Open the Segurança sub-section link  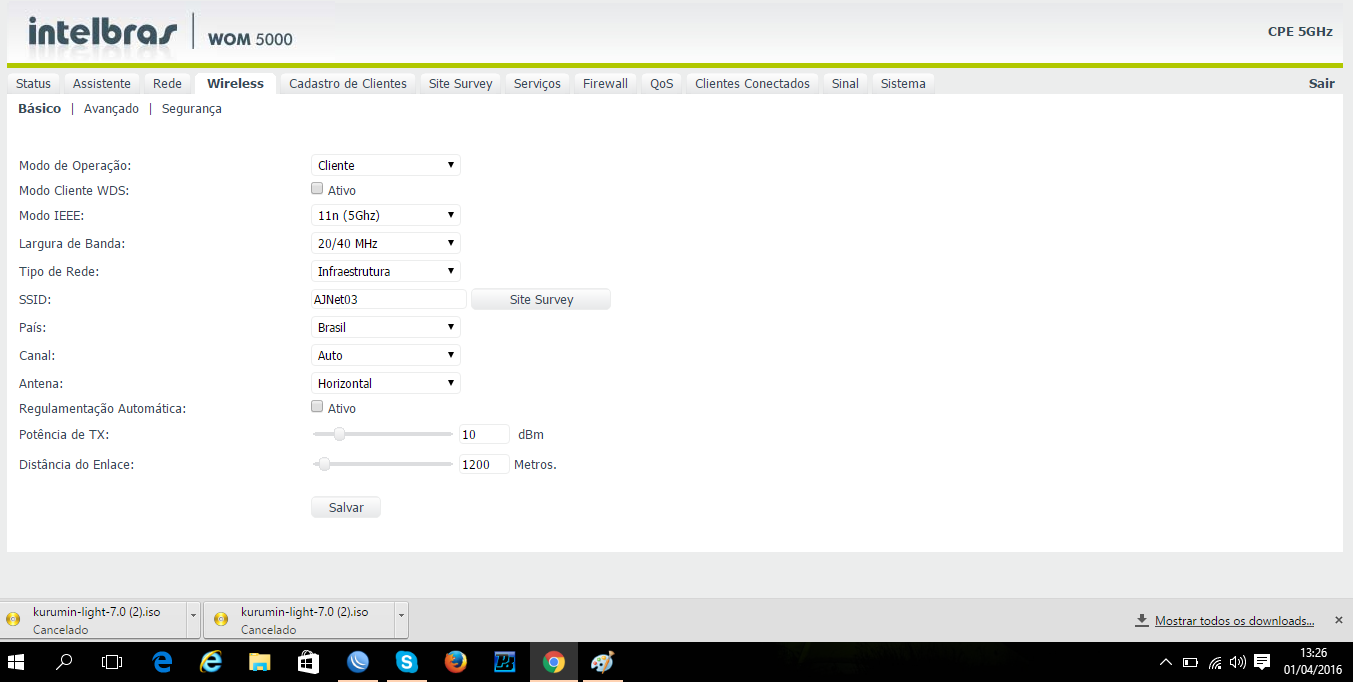point(192,109)
